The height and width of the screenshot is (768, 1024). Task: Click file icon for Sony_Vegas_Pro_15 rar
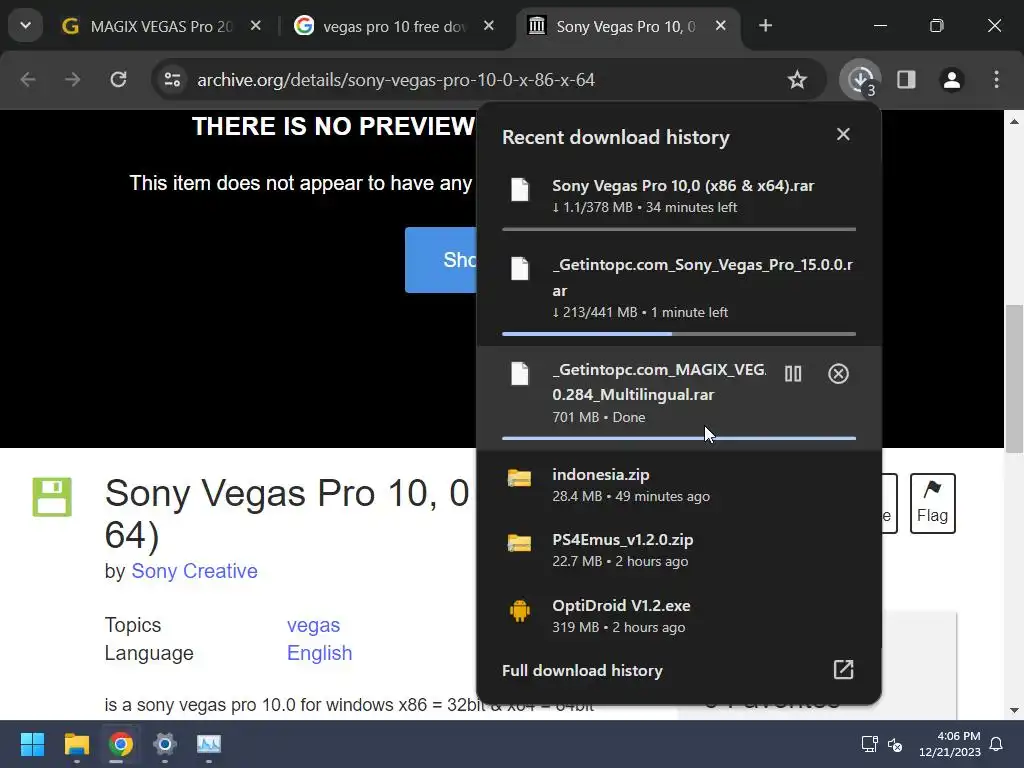(520, 268)
